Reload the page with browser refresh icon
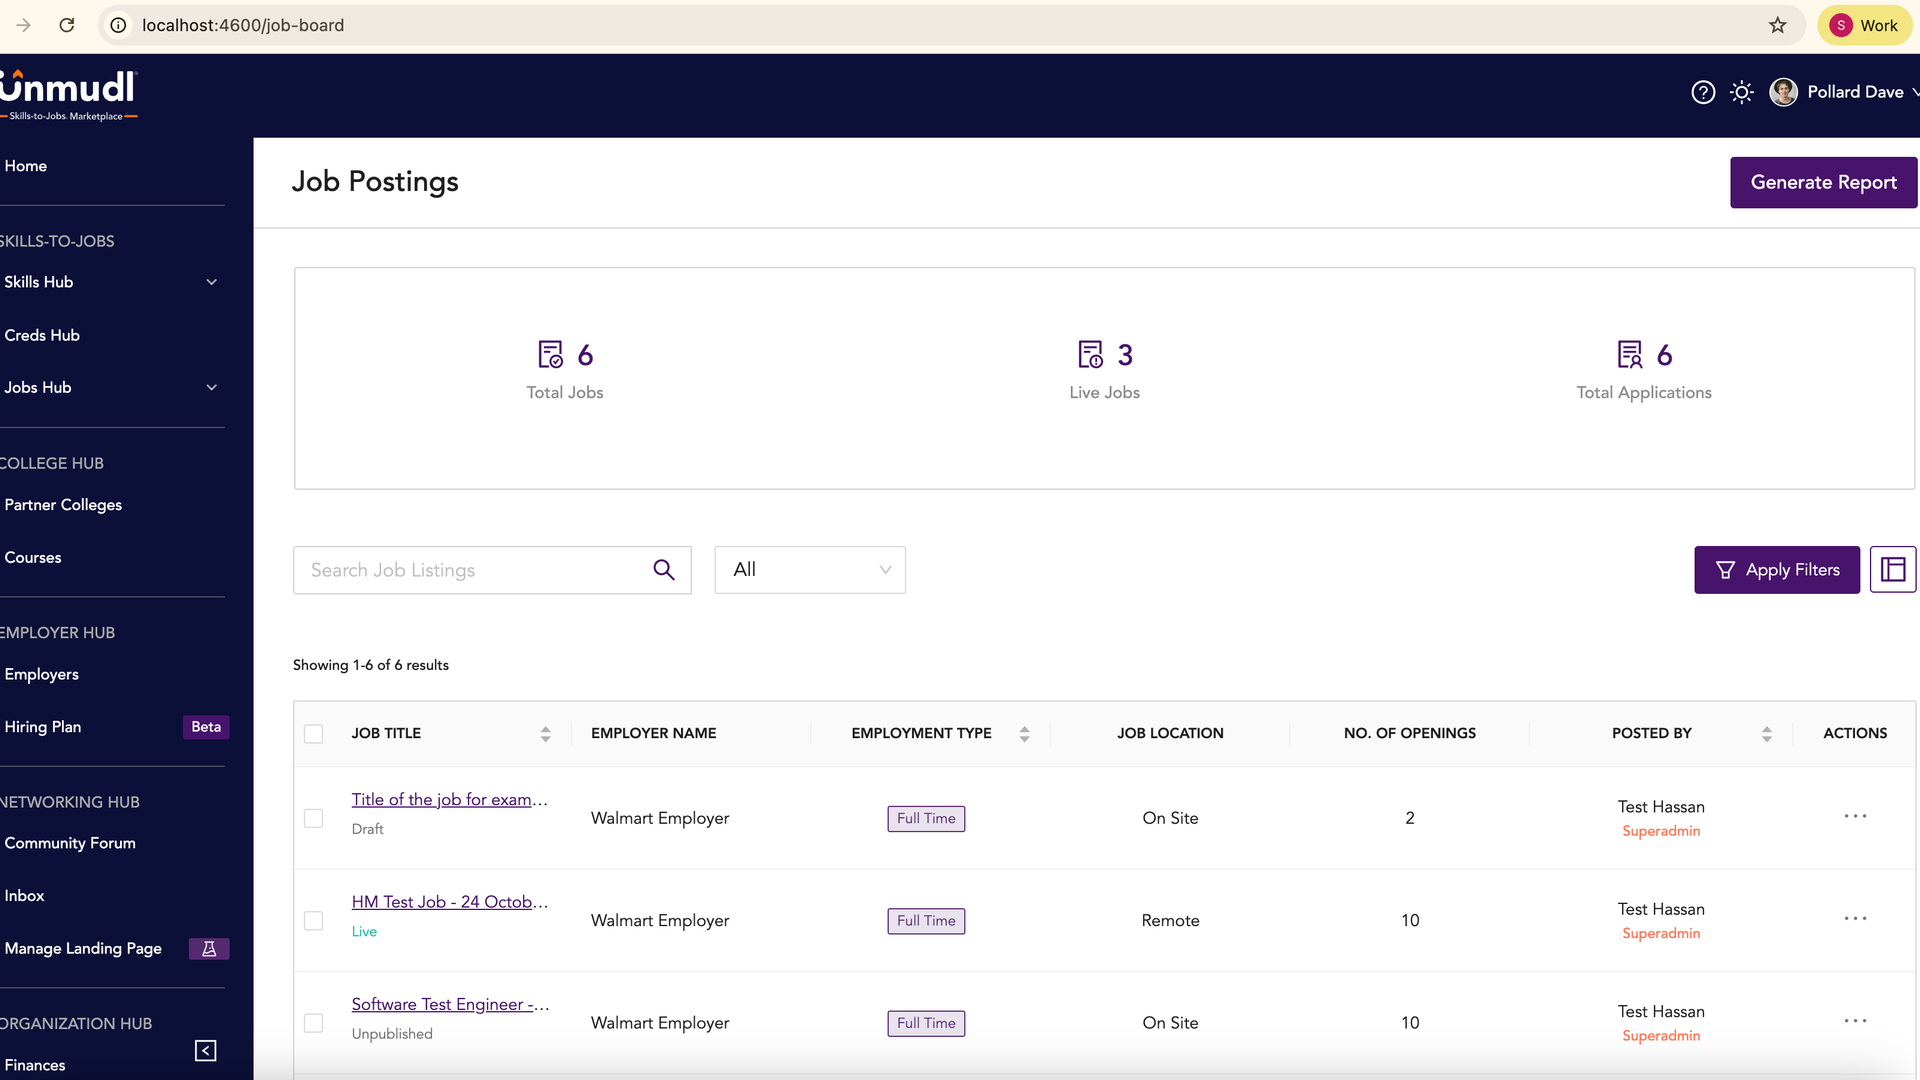Image resolution: width=1920 pixels, height=1080 pixels. pyautogui.click(x=67, y=25)
